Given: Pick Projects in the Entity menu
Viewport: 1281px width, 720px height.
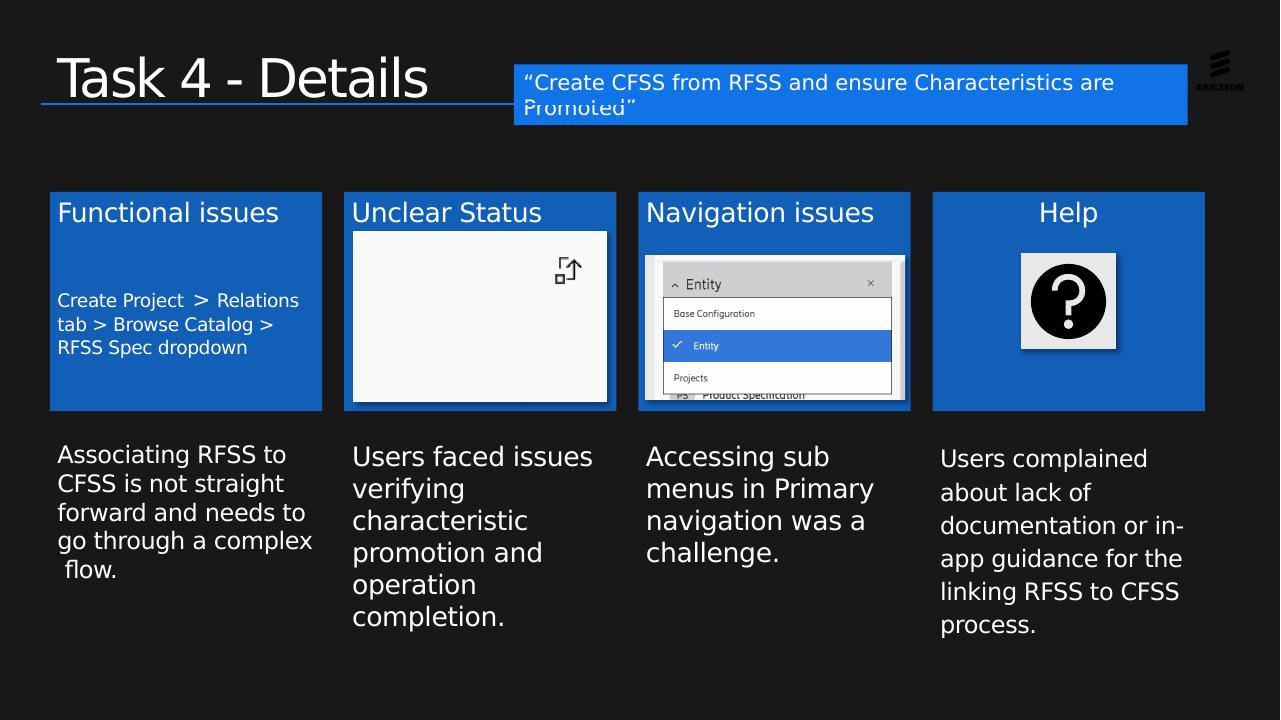Looking at the screenshot, I should coord(777,378).
